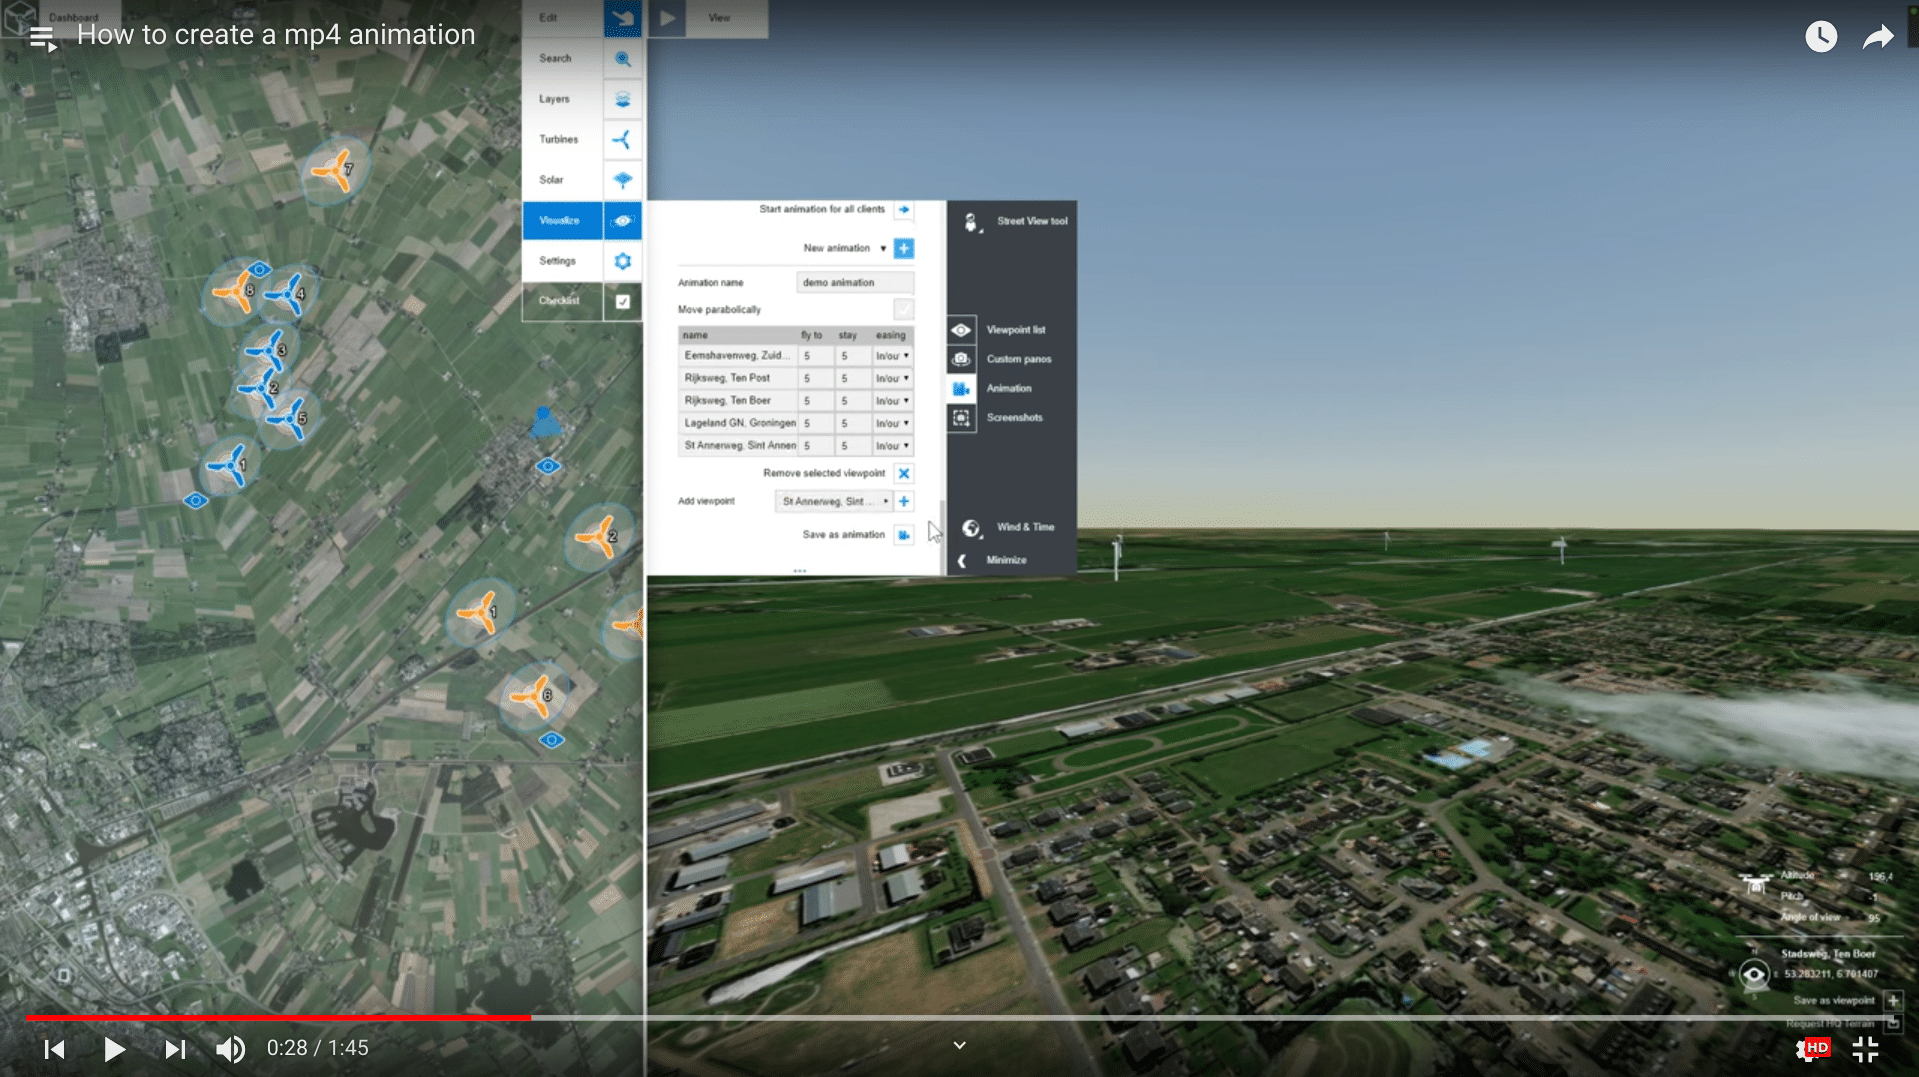Expand YouTube chevron below the progress bar

pyautogui.click(x=959, y=1045)
